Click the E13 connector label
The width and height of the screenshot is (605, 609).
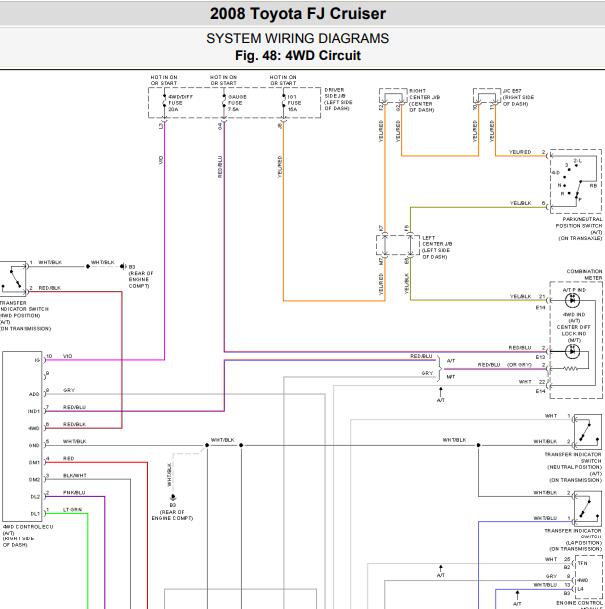[x=541, y=357]
